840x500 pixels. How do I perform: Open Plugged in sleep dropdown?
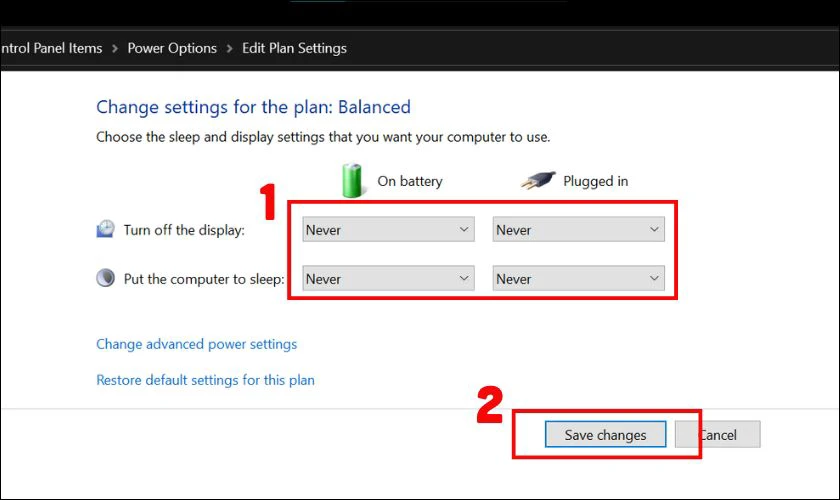pos(578,279)
